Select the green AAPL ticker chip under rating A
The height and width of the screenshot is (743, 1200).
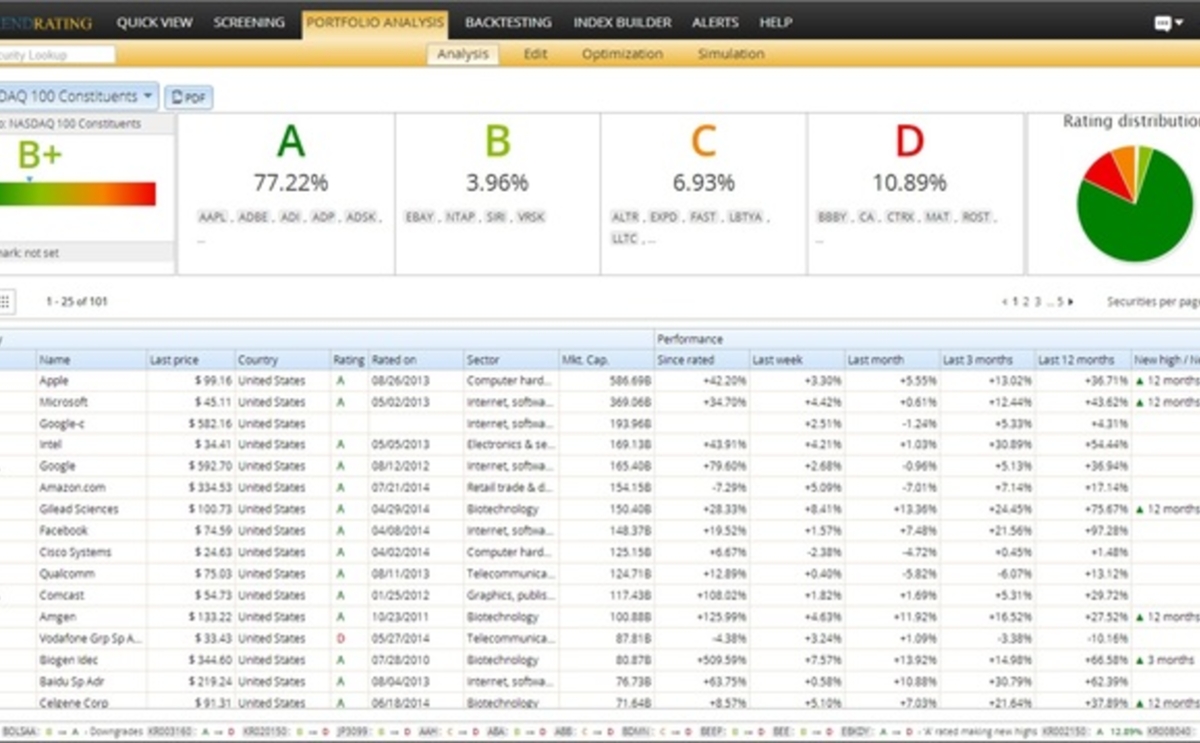click(x=211, y=216)
